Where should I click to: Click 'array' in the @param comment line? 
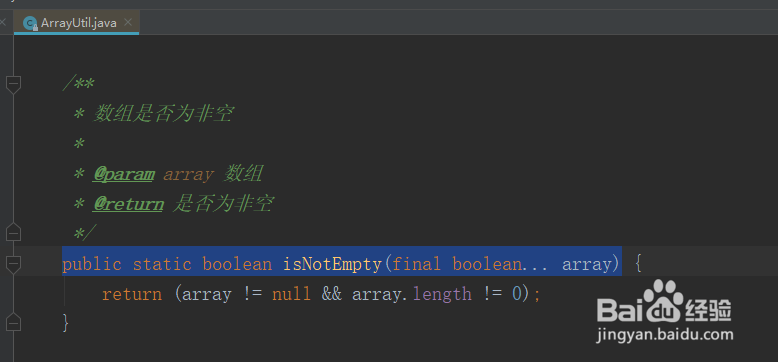188,175
